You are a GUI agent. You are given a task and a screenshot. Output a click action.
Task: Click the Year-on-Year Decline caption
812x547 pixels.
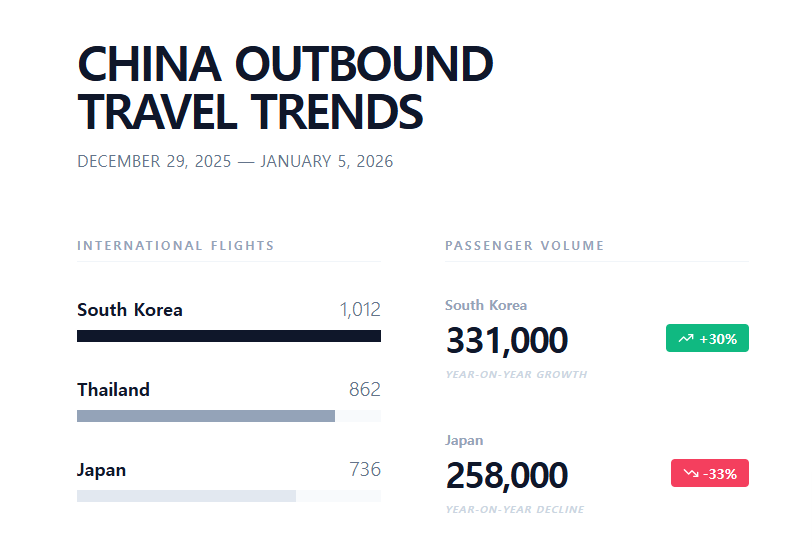click(515, 510)
